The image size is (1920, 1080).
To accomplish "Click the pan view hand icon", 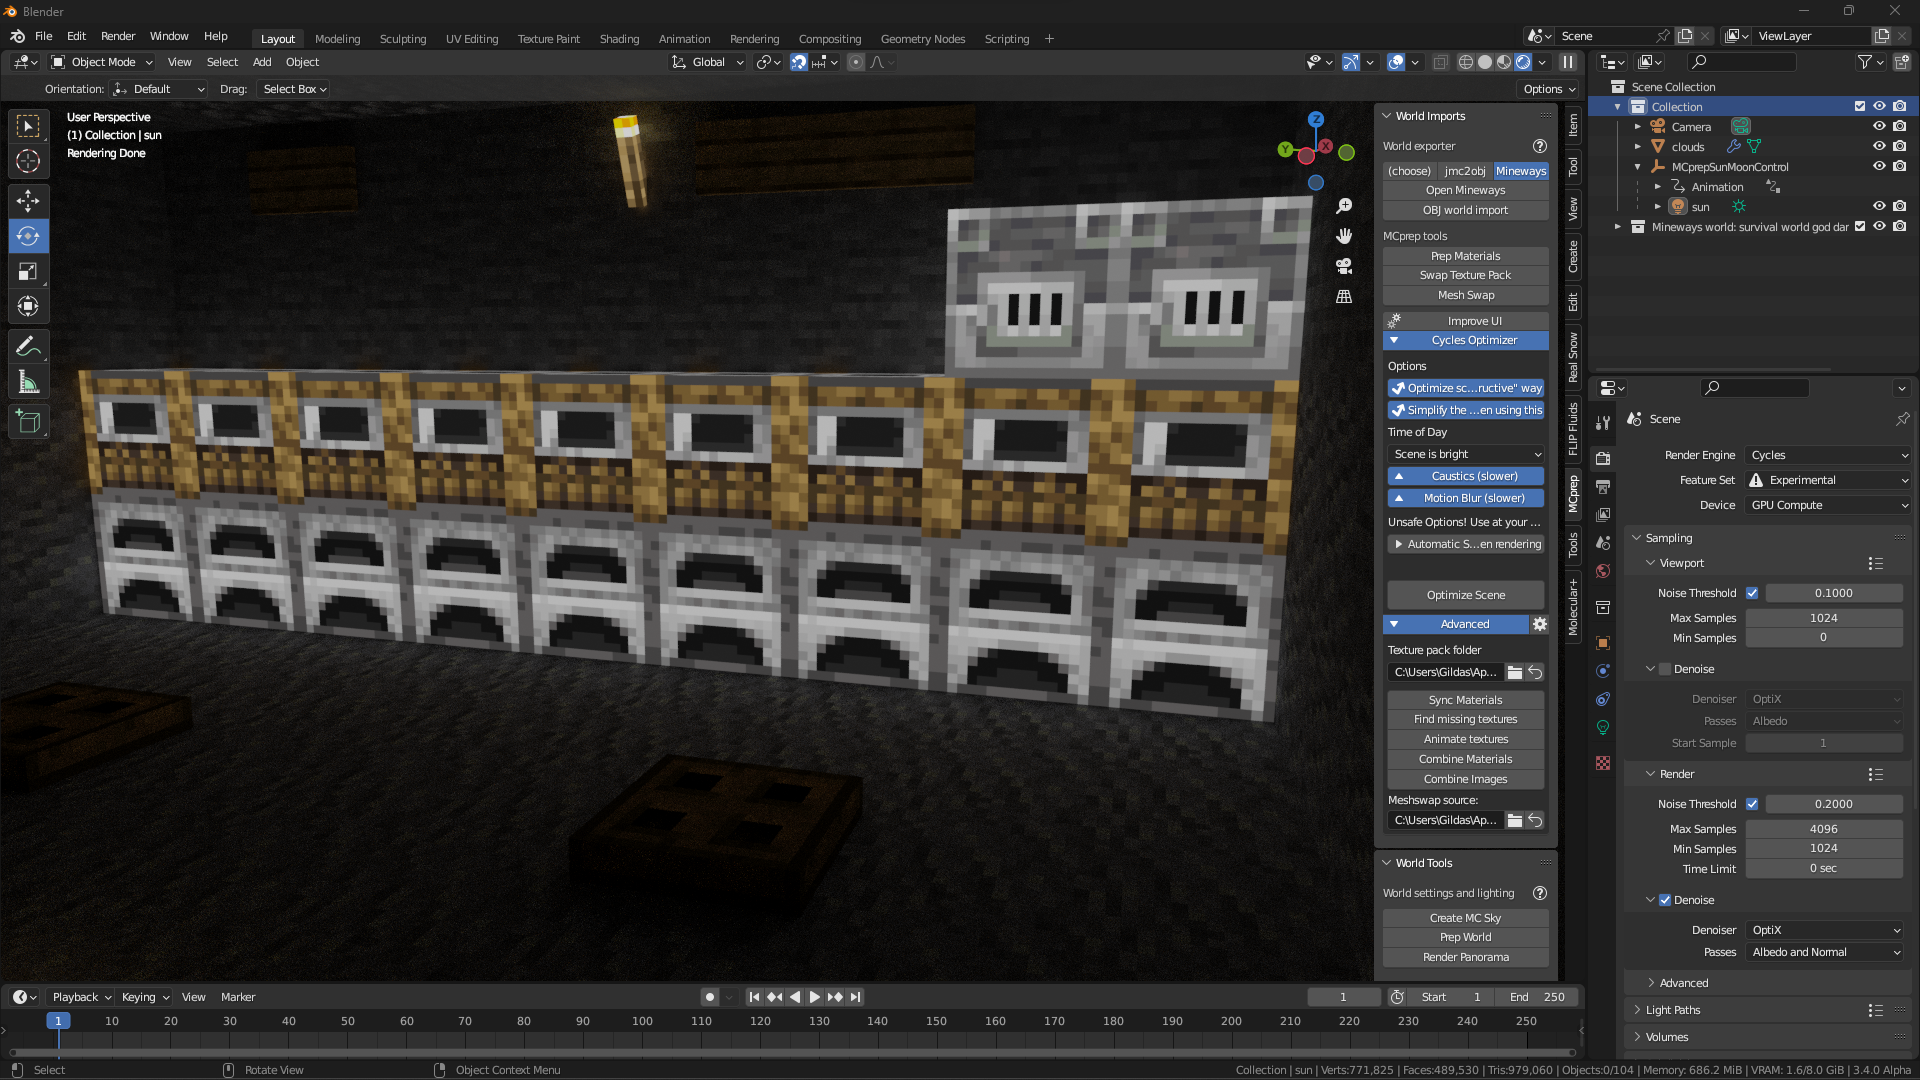I will pos(1344,235).
